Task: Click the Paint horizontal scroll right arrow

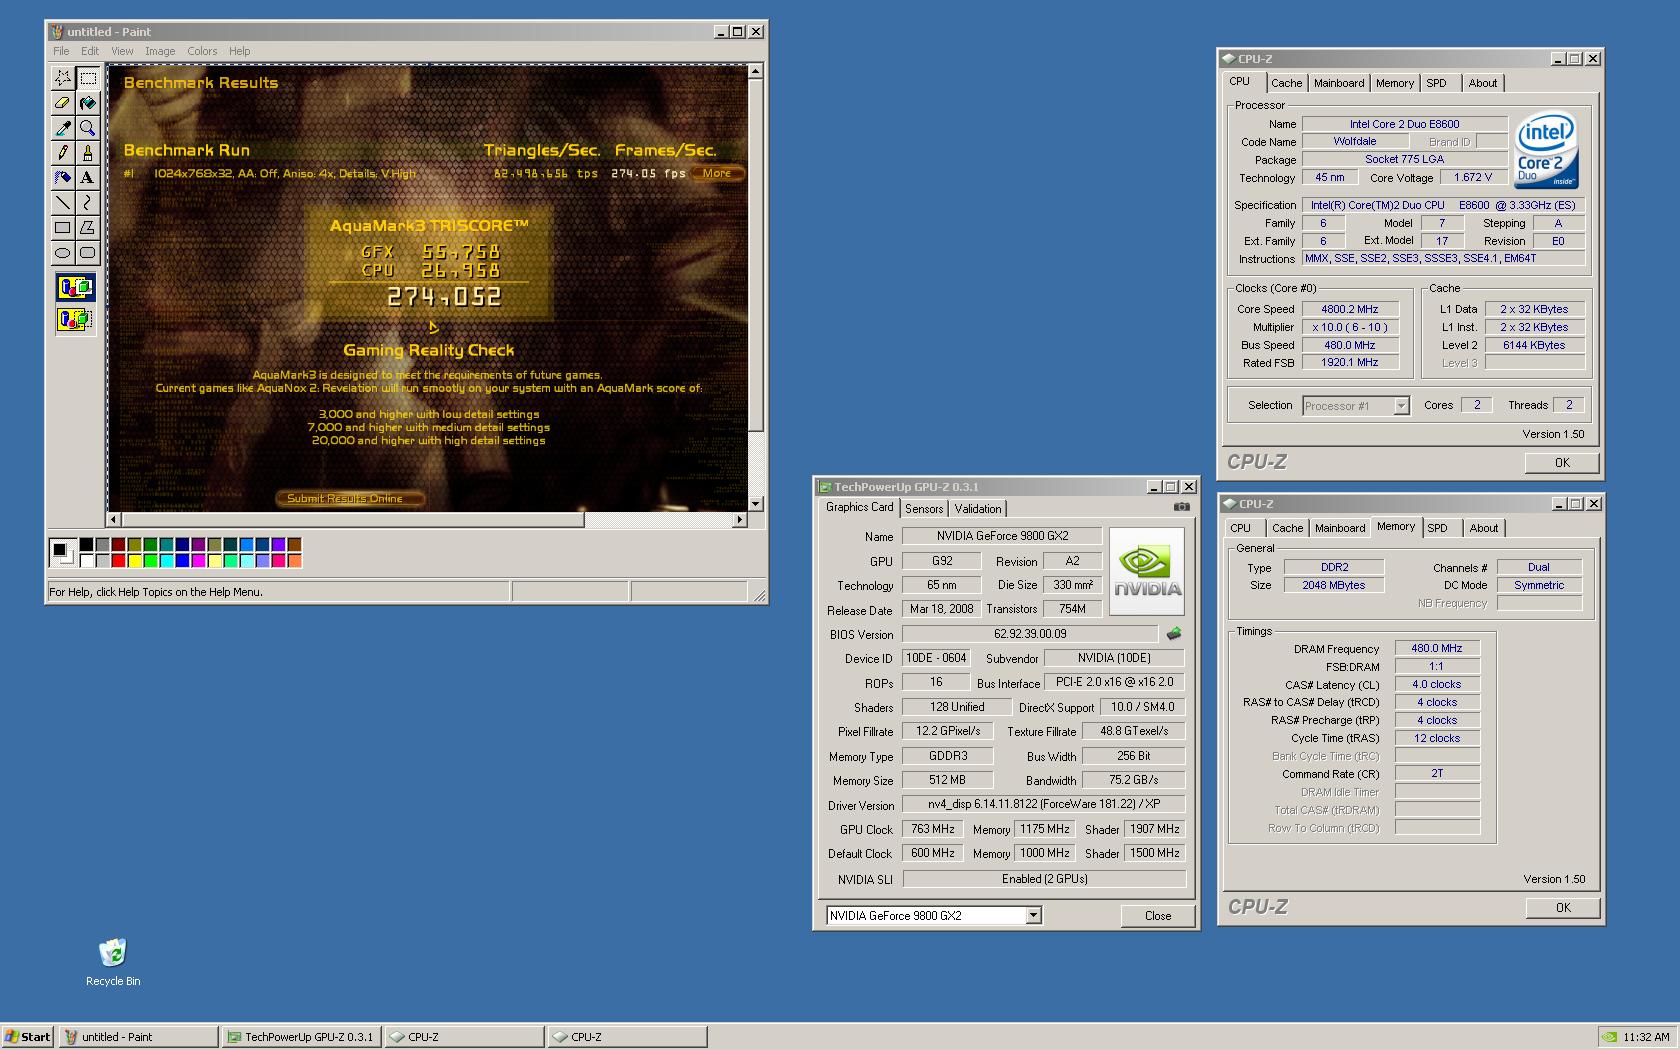Action: [x=740, y=520]
